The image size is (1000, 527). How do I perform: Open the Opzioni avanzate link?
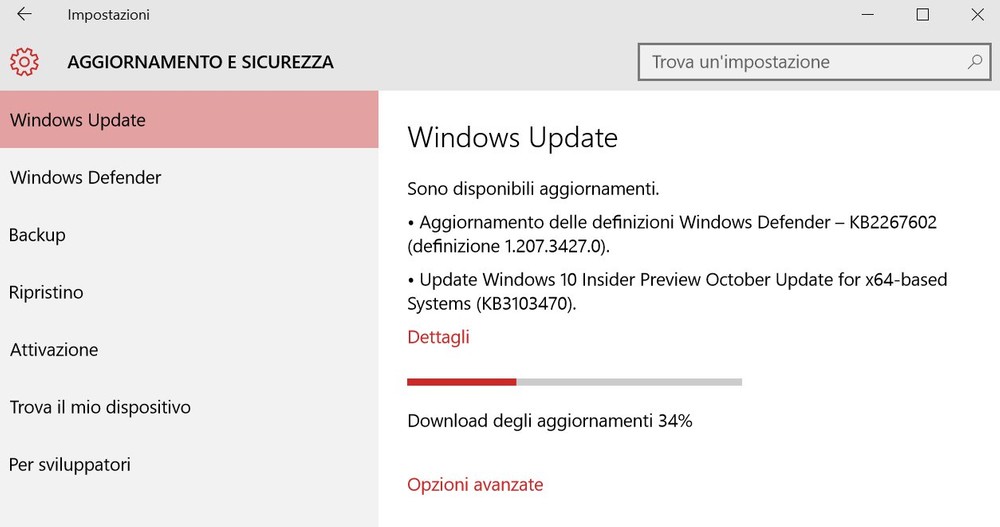click(475, 484)
